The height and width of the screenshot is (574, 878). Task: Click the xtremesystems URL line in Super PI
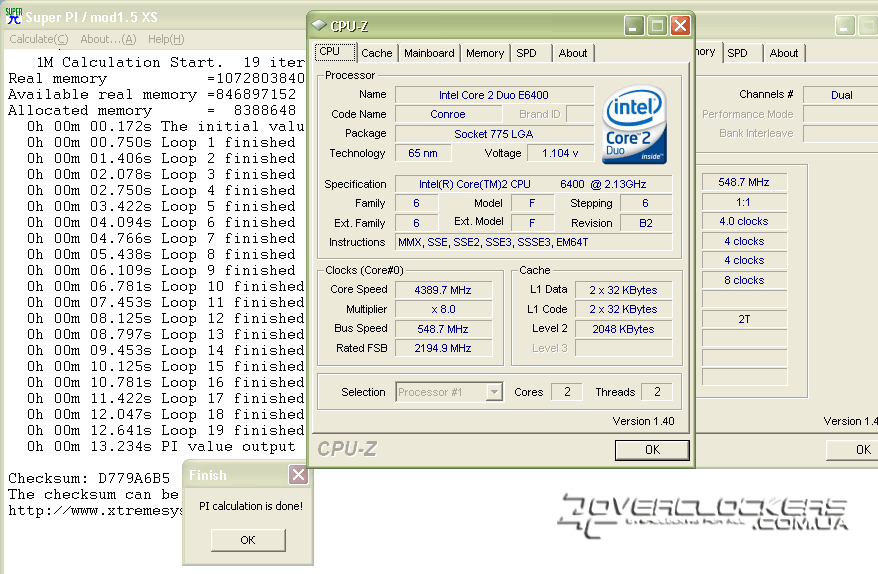tap(95, 511)
